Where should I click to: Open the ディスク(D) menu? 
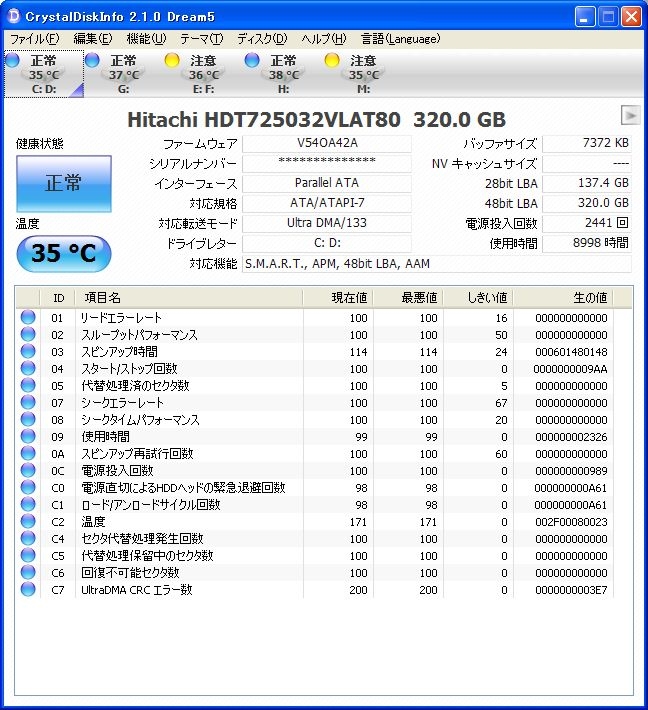coord(262,39)
